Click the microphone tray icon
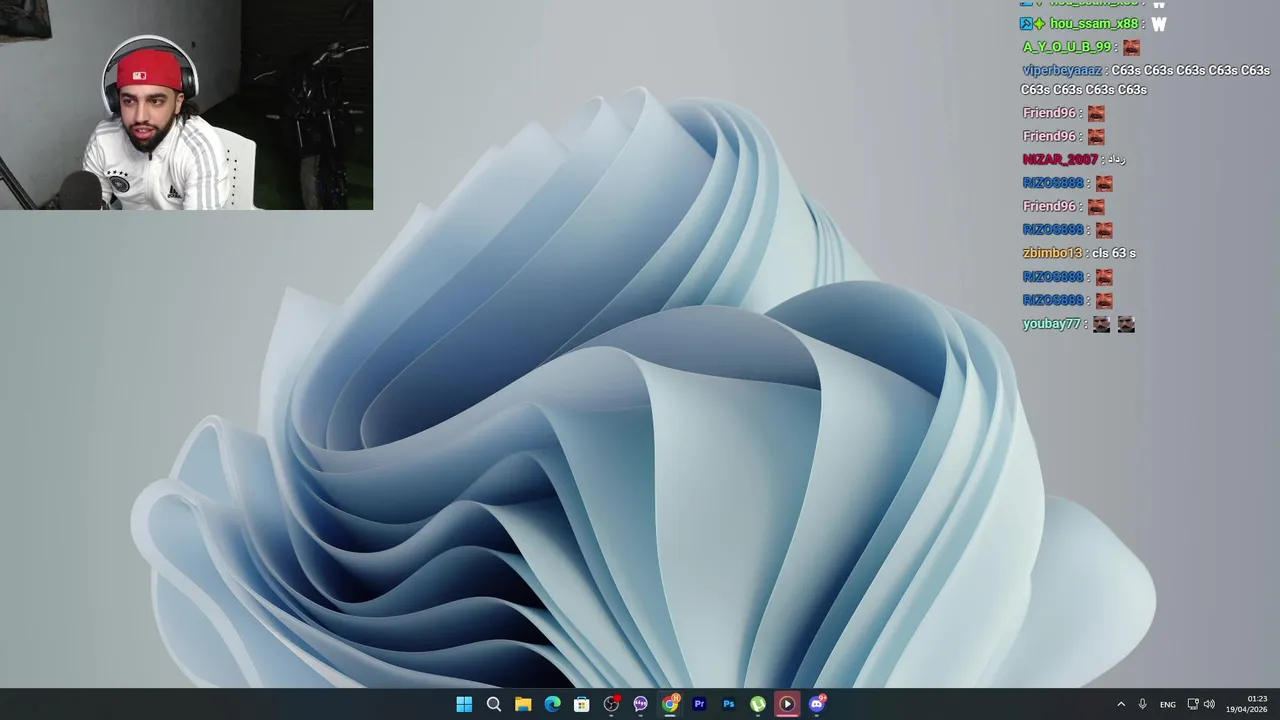 (x=1142, y=704)
